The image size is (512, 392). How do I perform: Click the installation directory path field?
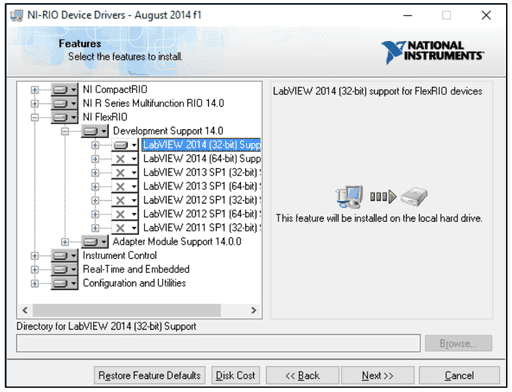tap(218, 343)
